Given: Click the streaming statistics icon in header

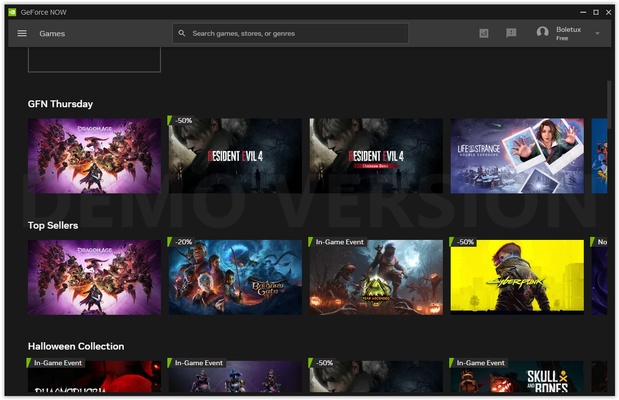Looking at the screenshot, I should (484, 33).
